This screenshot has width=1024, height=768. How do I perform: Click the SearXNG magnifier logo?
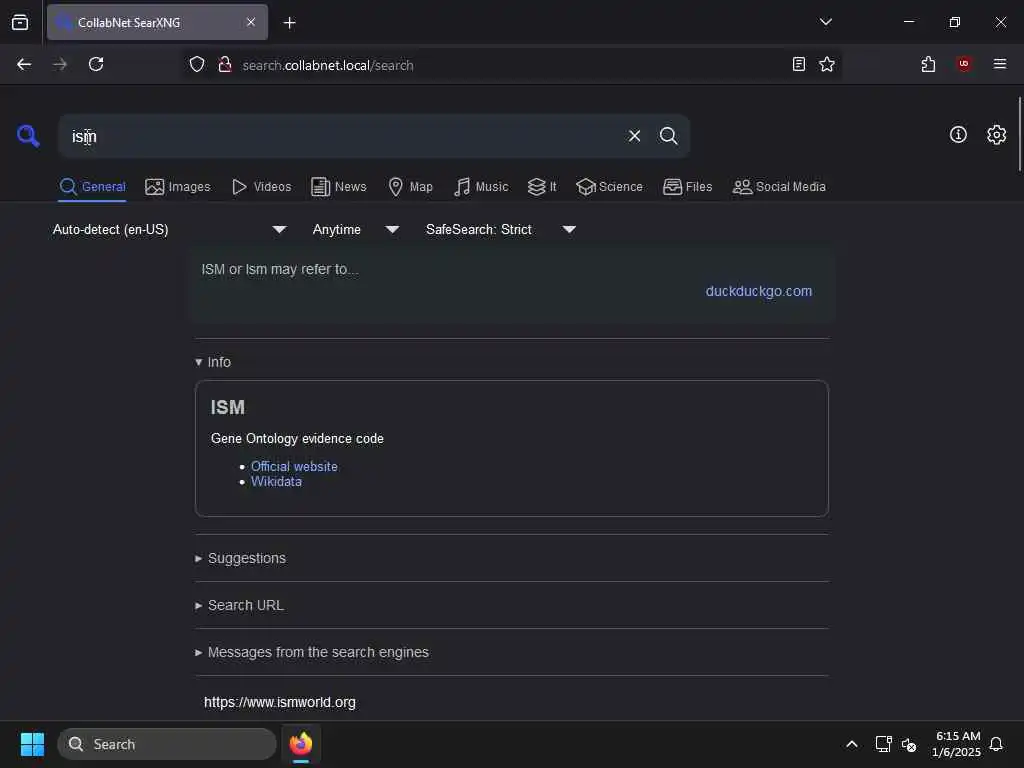pyautogui.click(x=28, y=136)
